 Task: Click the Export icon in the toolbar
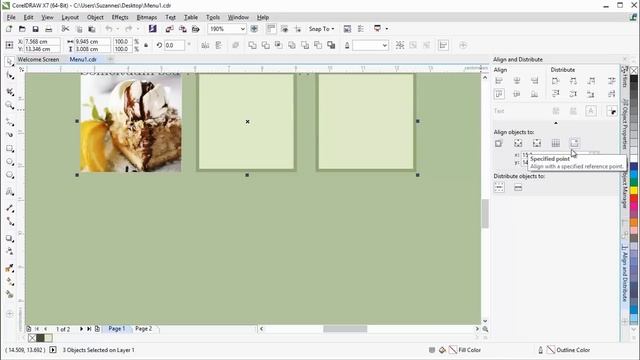[182, 29]
